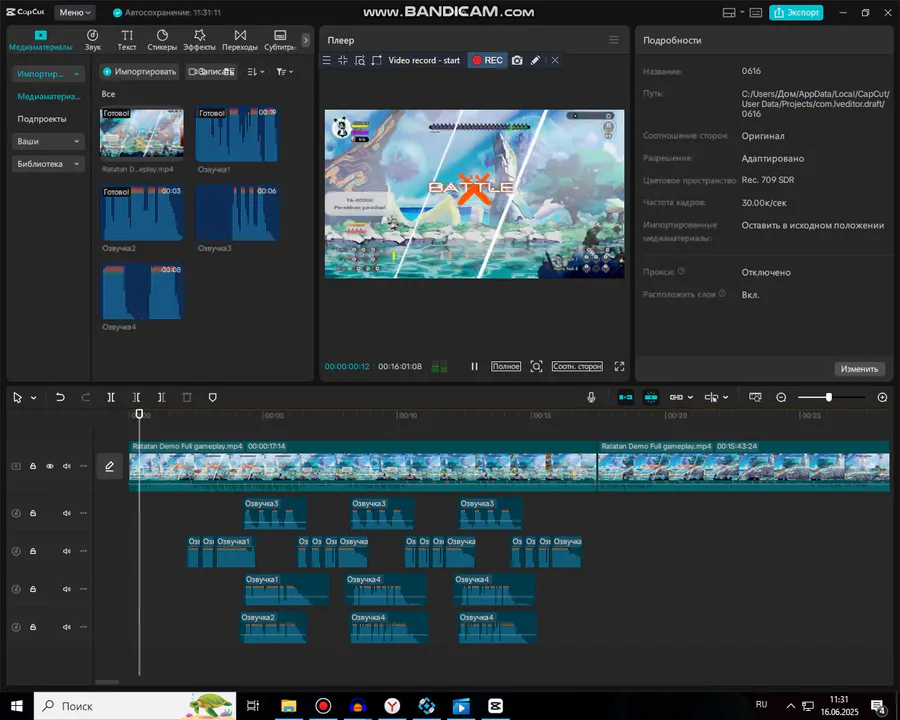Mute the audio track containing only Озвучка3 clips
This screenshot has height=720, width=900.
tap(67, 513)
